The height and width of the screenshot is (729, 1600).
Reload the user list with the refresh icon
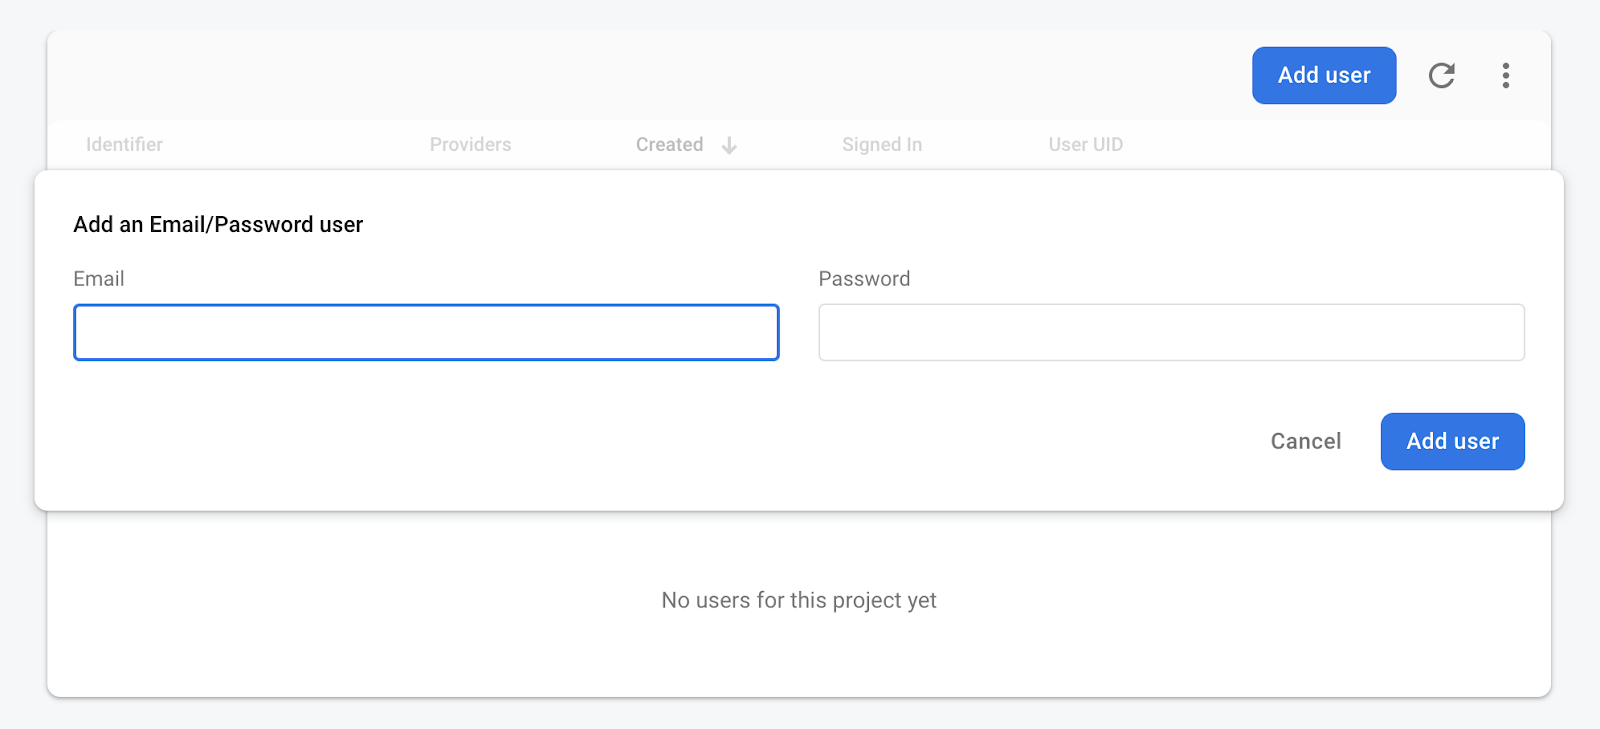click(1441, 75)
